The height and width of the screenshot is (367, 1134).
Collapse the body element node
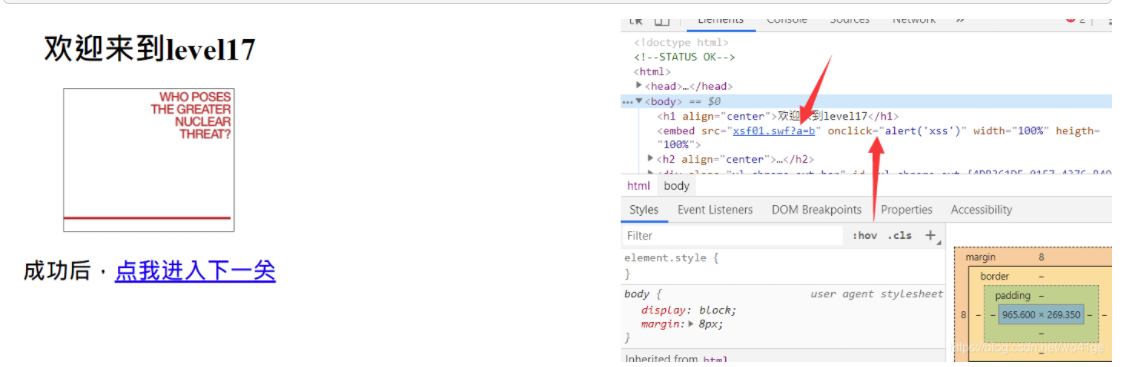639,101
